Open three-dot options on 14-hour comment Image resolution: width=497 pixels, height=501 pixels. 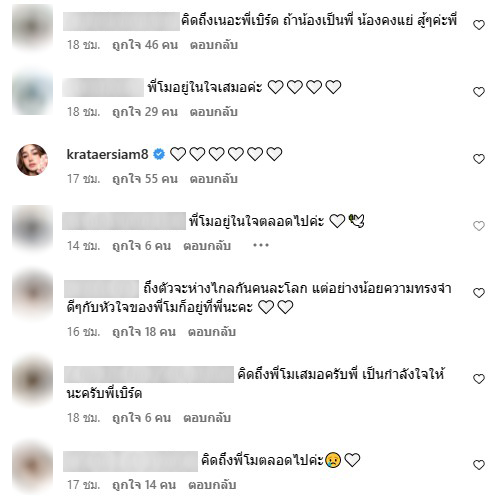261,246
